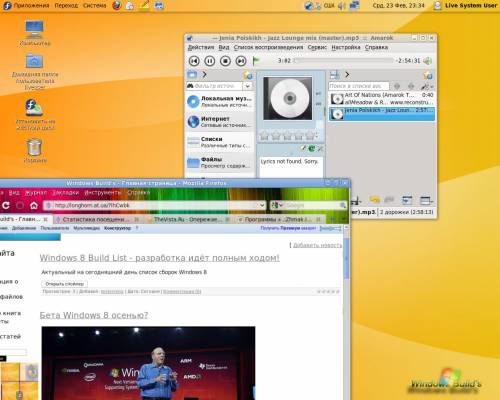Click the search magnifier icon in Firefox
The height and width of the screenshot is (400, 500).
click(x=343, y=205)
